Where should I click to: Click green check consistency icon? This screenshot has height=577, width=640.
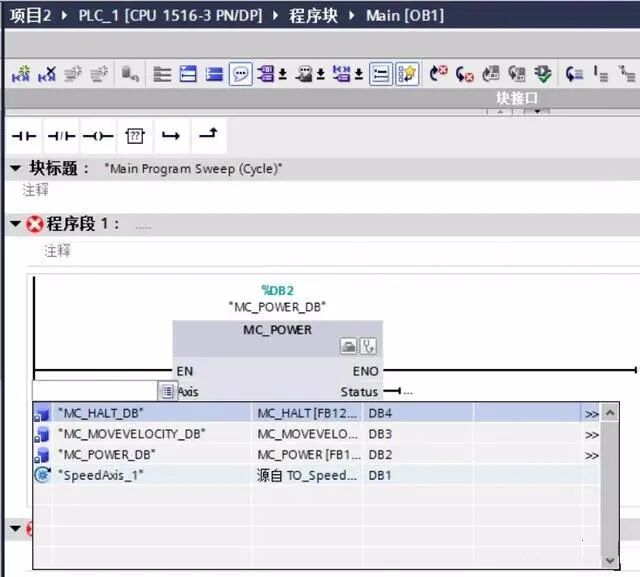pos(543,74)
